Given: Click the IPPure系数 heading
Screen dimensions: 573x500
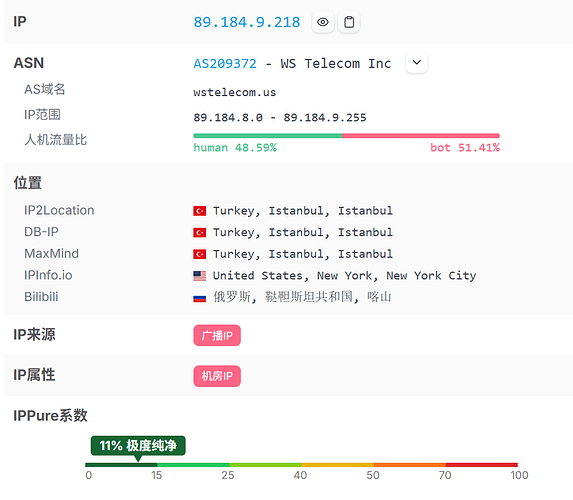Looking at the screenshot, I should point(50,416).
